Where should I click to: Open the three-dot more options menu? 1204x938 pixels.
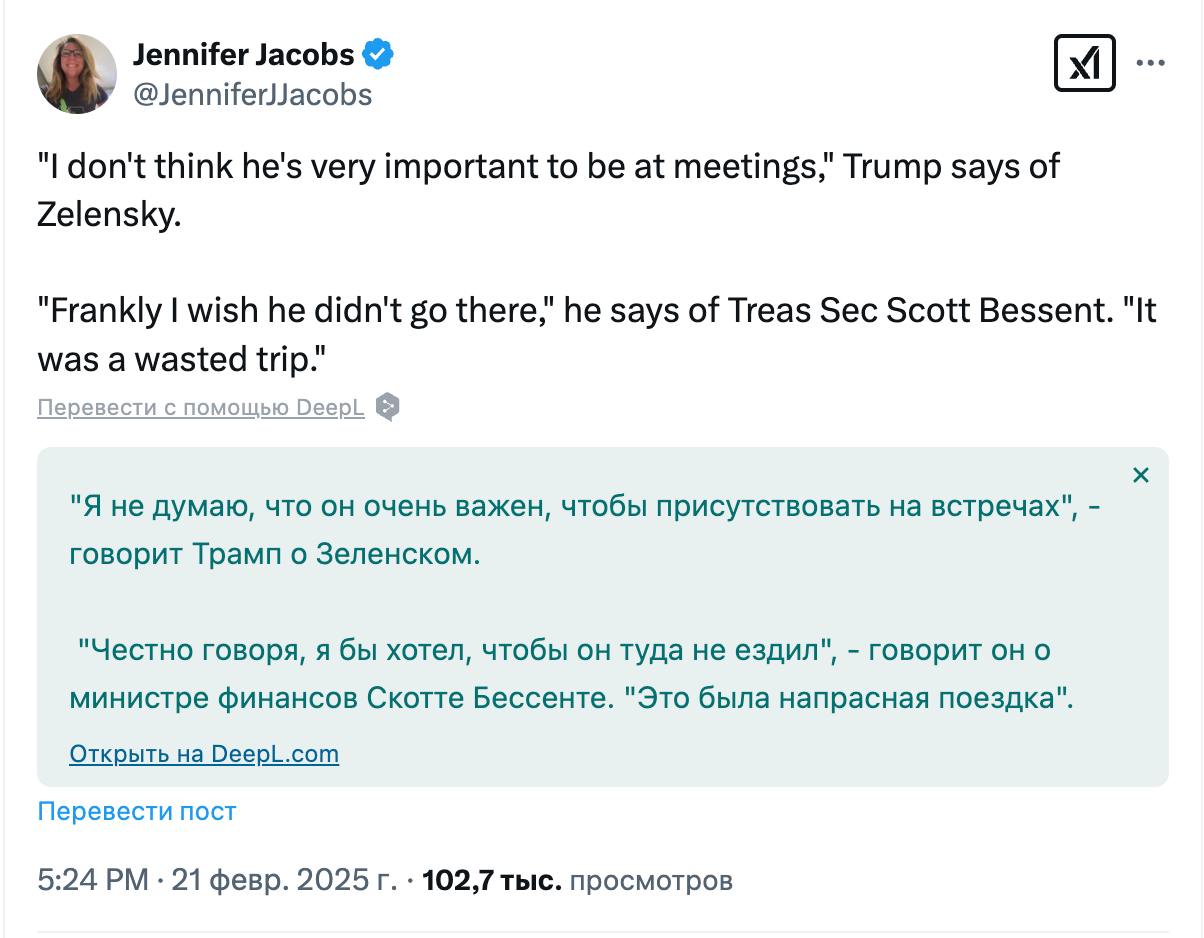(x=1151, y=64)
